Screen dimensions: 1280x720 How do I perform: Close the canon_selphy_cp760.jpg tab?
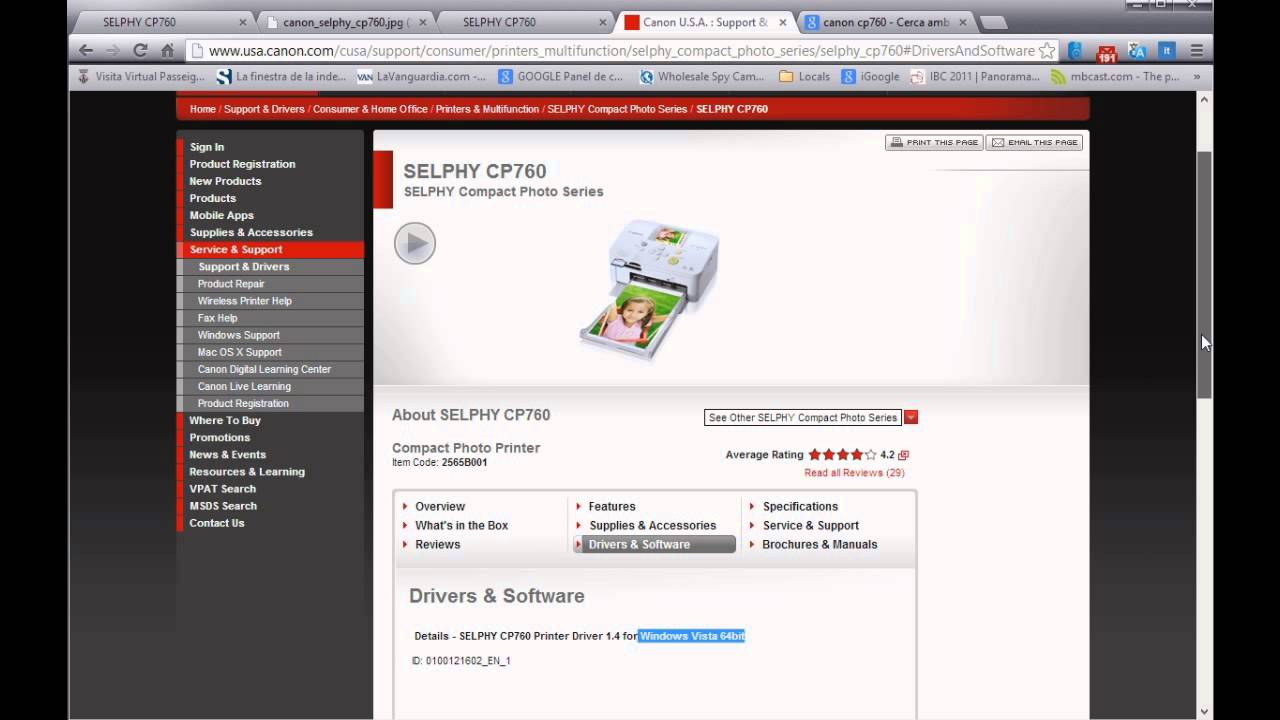click(x=423, y=22)
